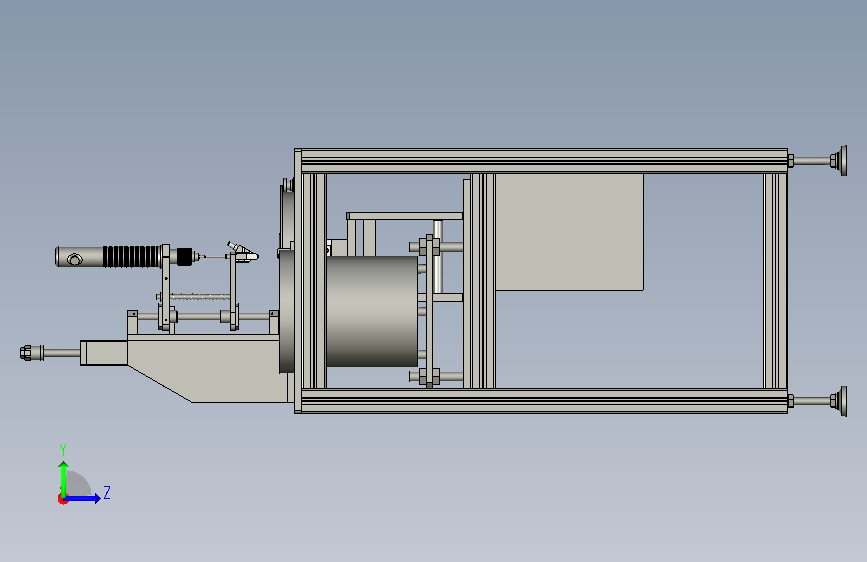Select the top-right leveling foot of the frame
Image resolution: width=867 pixels, height=562 pixels.
pos(839,160)
